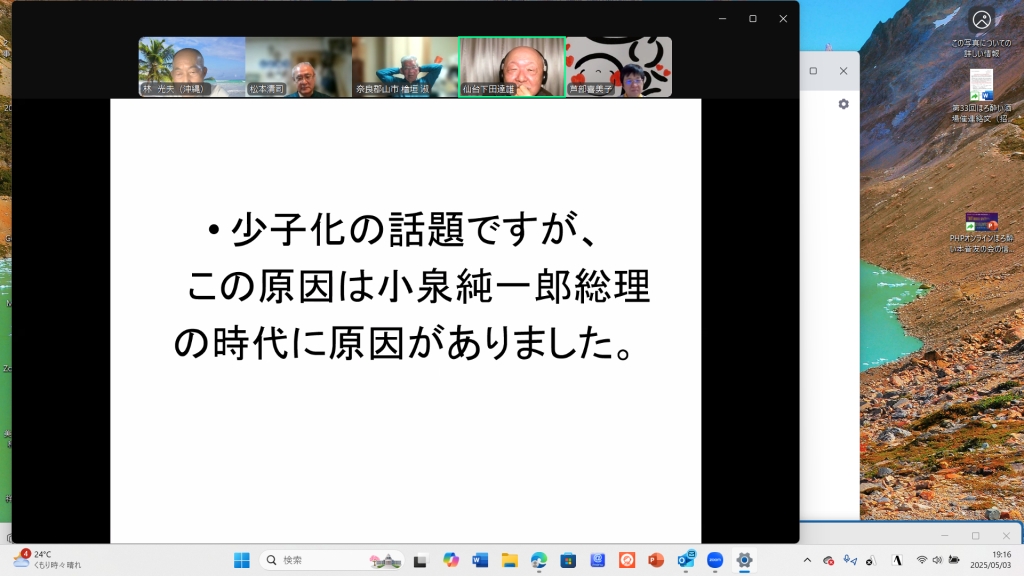Open Outlook from the taskbar
The height and width of the screenshot is (576, 1024).
tap(686, 560)
